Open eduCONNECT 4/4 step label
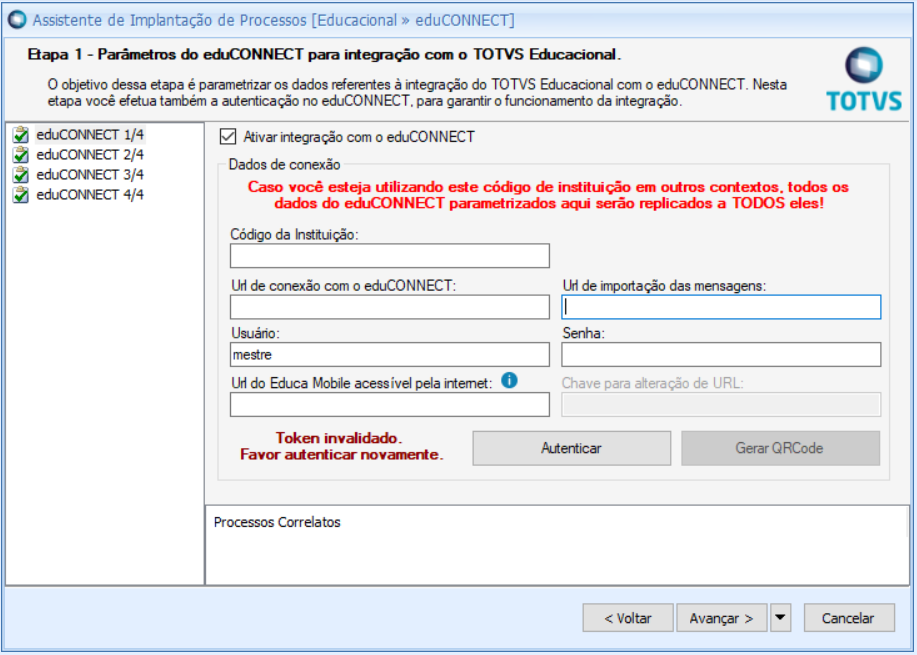 (x=90, y=194)
